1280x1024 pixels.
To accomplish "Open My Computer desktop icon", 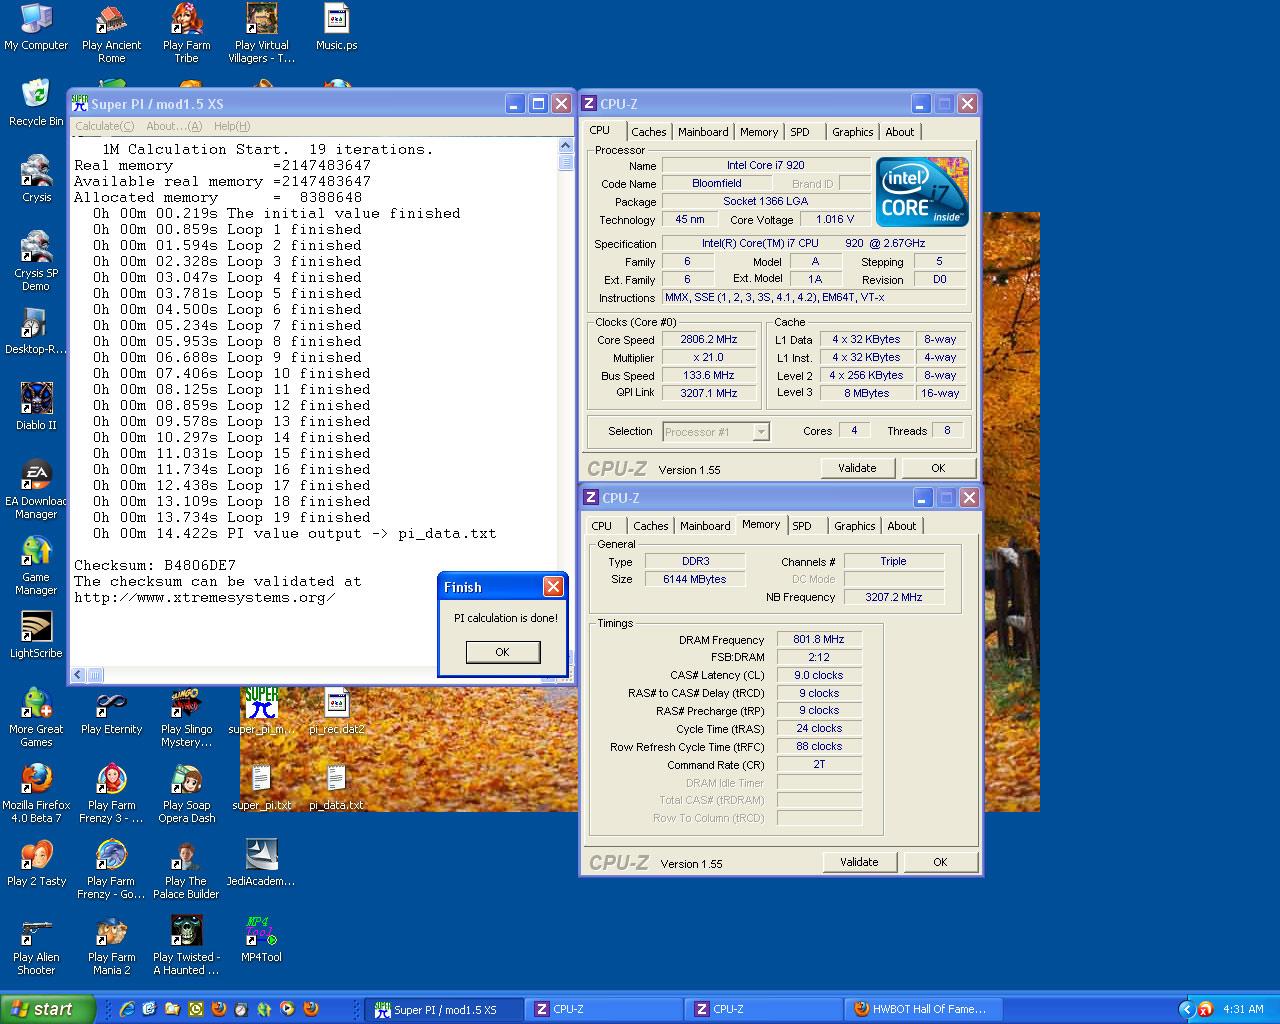I will pyautogui.click(x=36, y=28).
